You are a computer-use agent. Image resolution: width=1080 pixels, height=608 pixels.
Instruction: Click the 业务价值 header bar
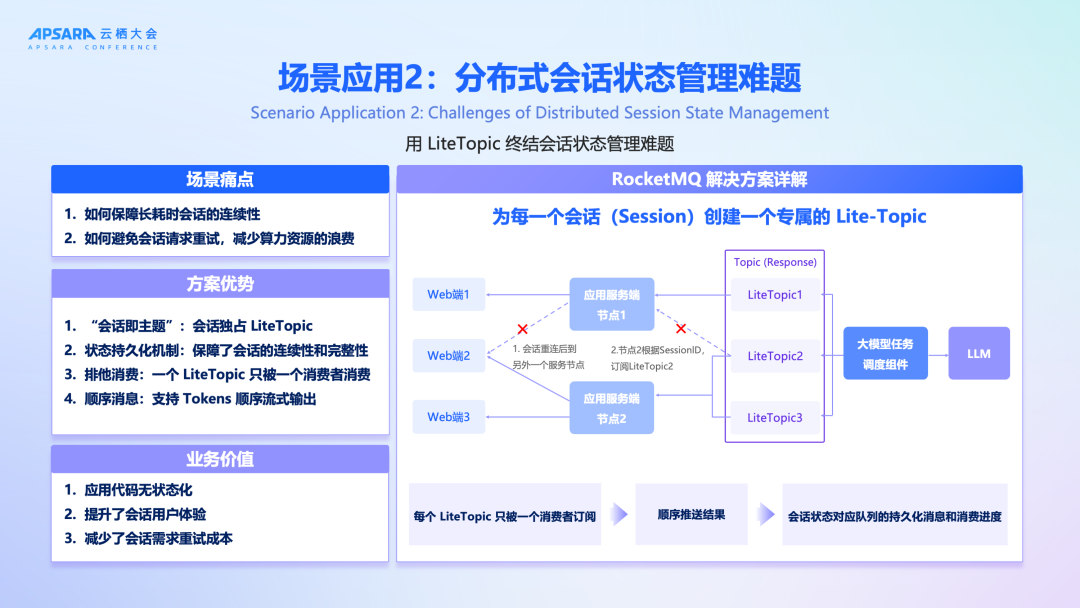pos(220,458)
